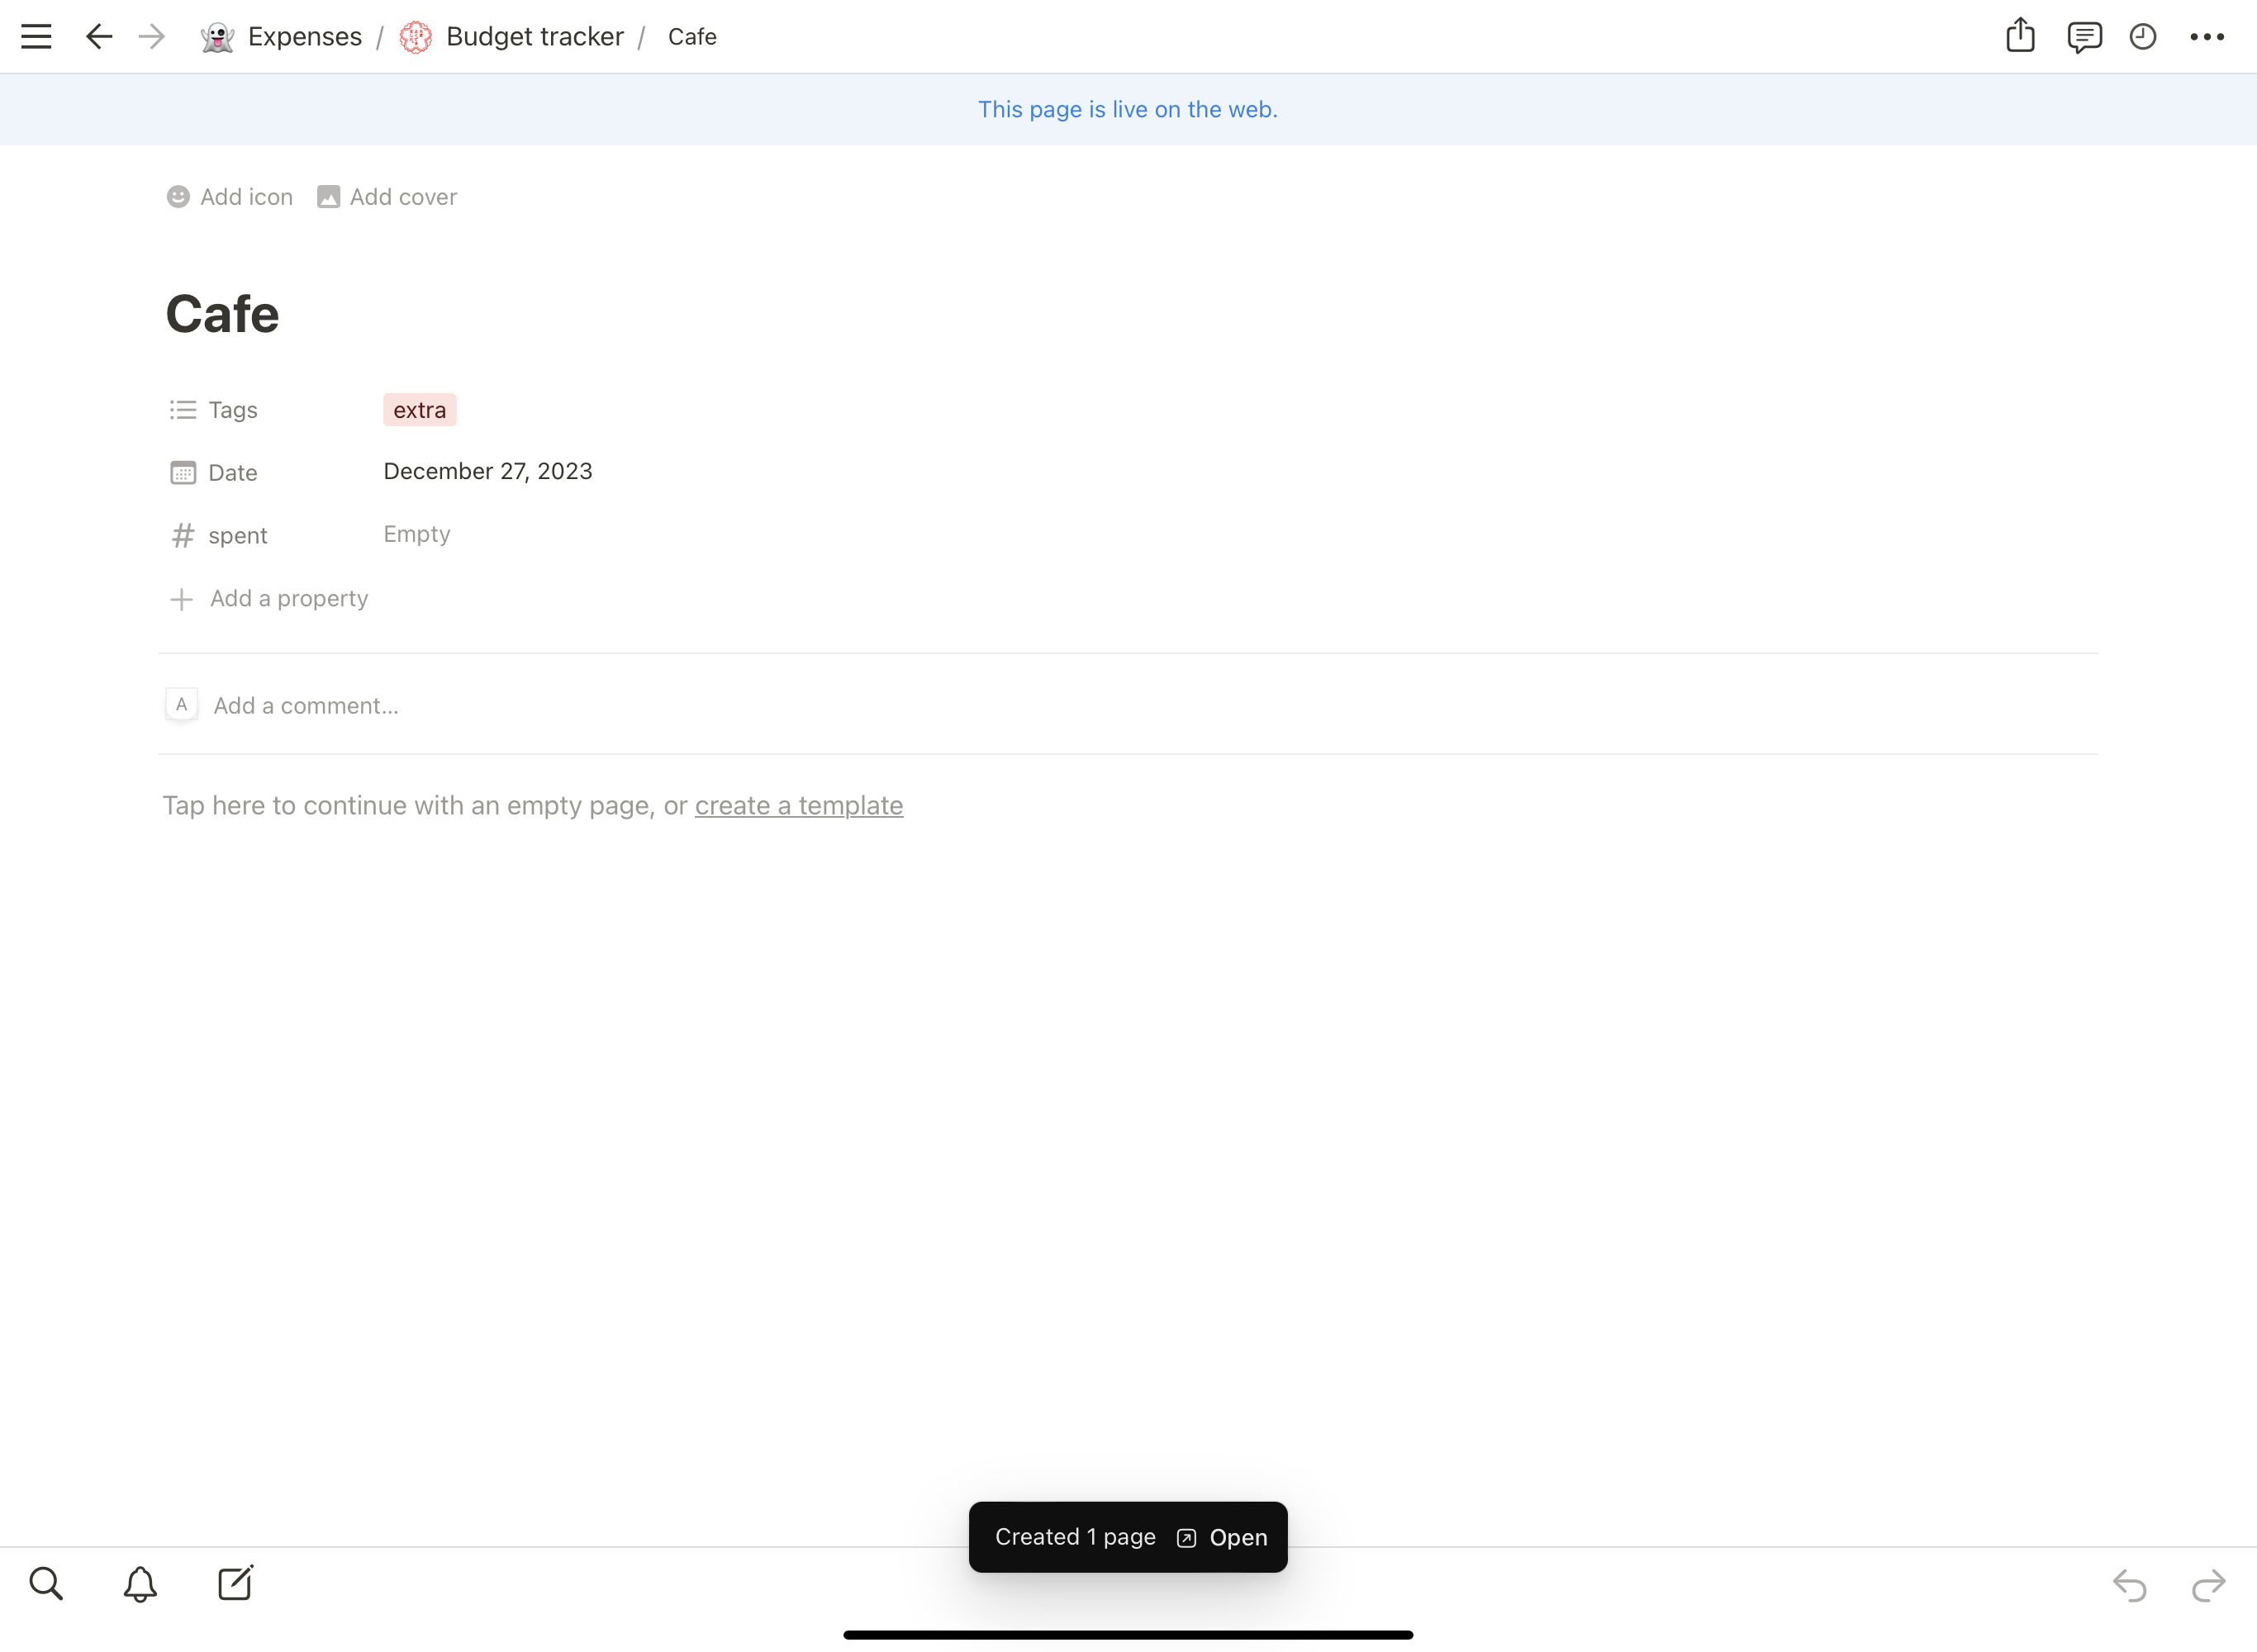The height and width of the screenshot is (1652, 2257).
Task: Open the hamburger sidebar menu
Action: (36, 37)
